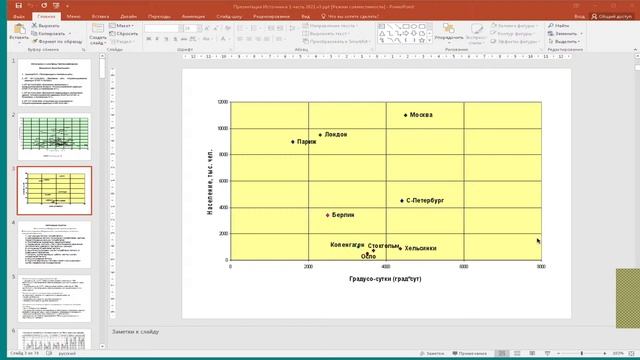Select the triangle shape in shapes gallery

click(x=382, y=33)
